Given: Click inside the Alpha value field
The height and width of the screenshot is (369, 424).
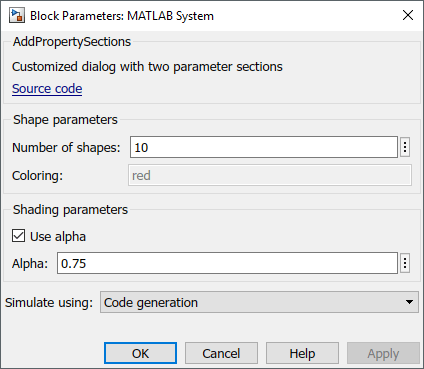Looking at the screenshot, I should click(x=227, y=263).
